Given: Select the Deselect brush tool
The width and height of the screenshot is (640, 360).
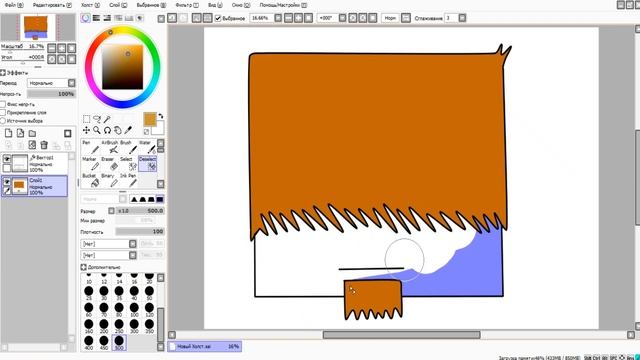Looking at the screenshot, I should point(147,164).
